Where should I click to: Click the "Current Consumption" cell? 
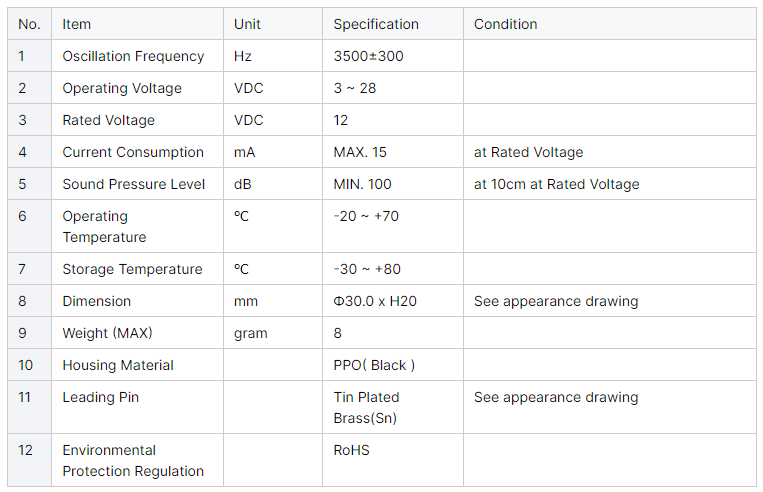click(x=133, y=152)
